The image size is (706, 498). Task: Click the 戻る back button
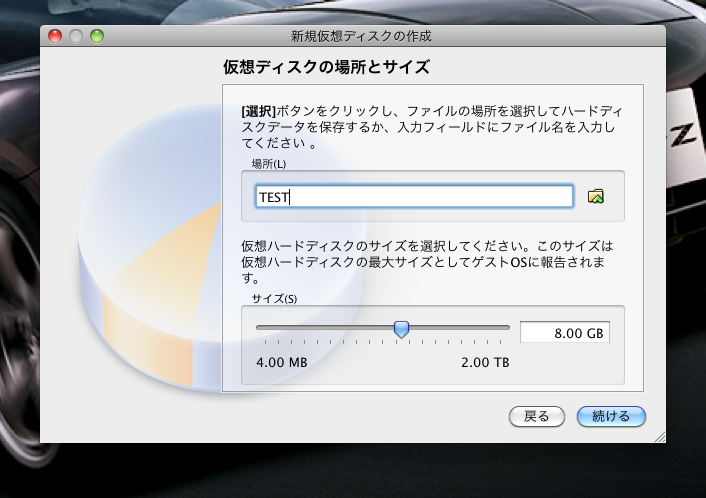tap(536, 416)
